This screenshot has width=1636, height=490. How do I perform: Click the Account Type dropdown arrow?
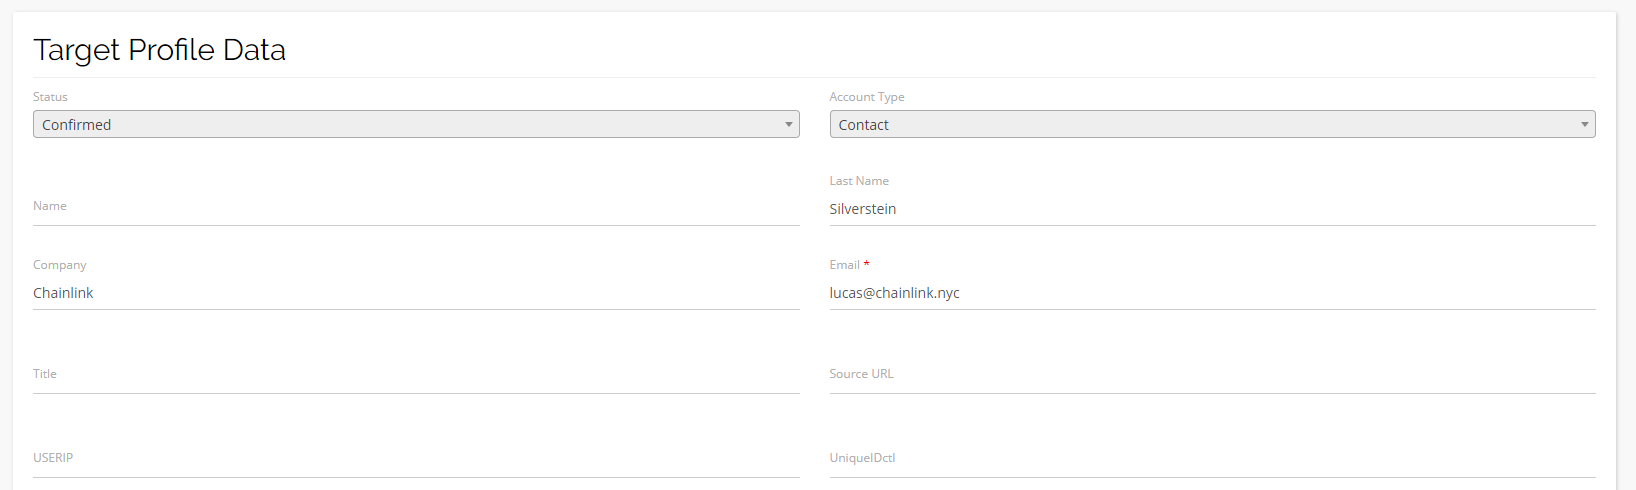pyautogui.click(x=1584, y=125)
